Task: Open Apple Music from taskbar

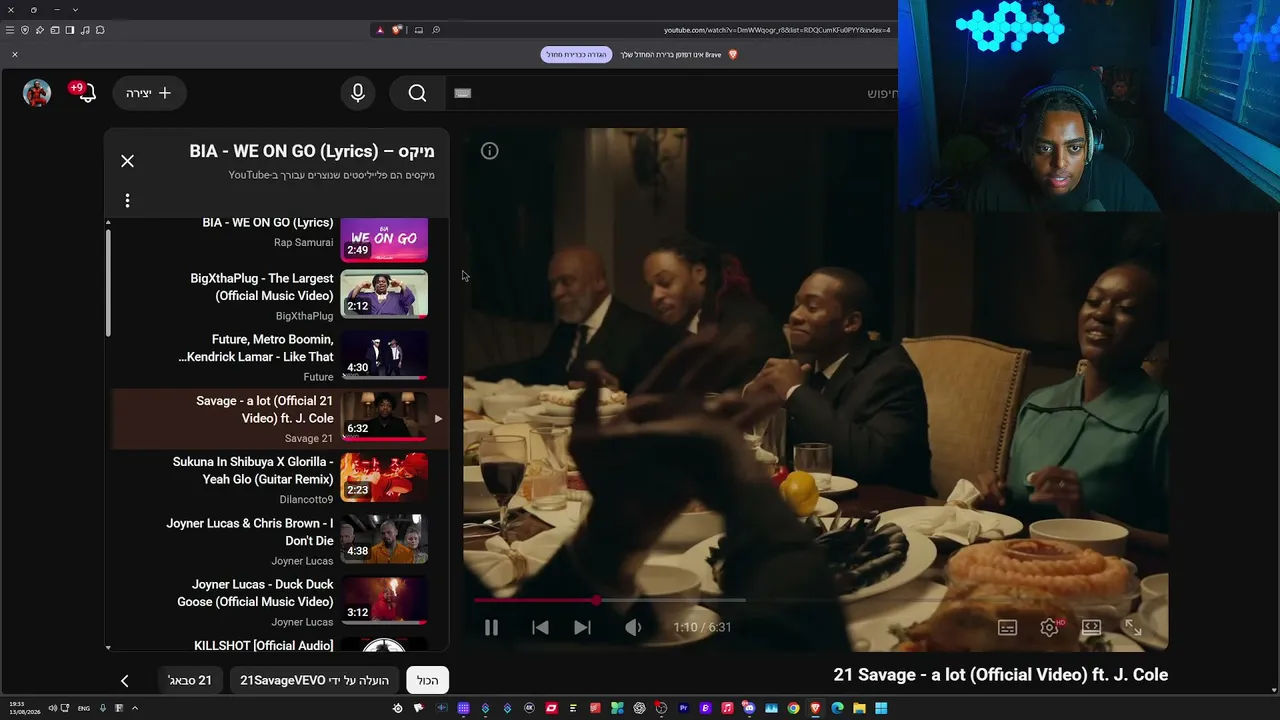Action: pos(727,708)
